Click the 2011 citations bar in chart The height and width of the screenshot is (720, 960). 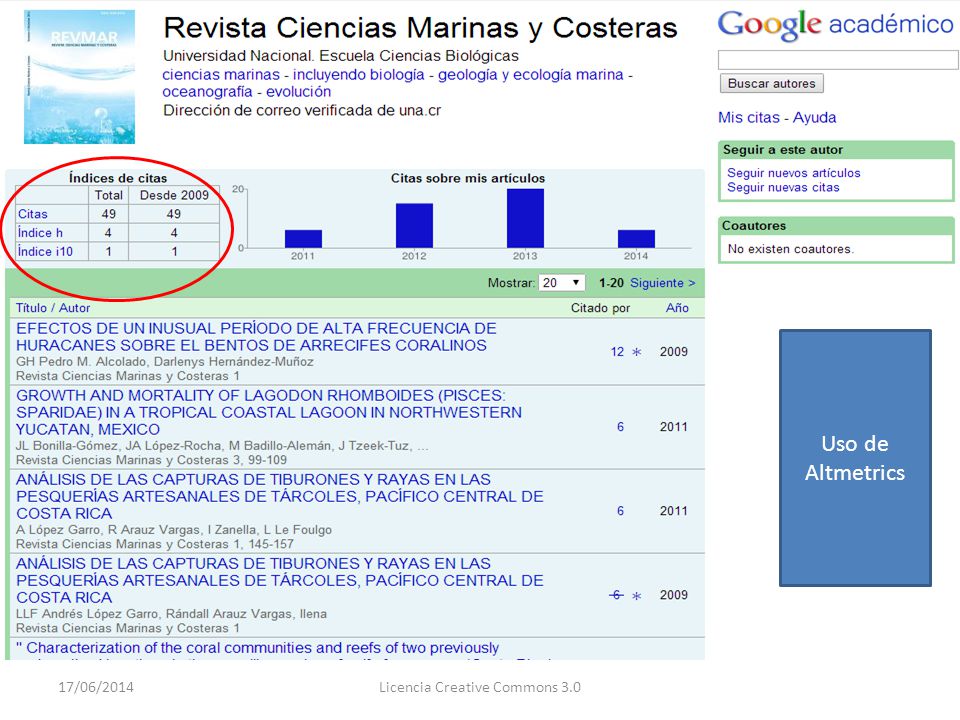click(303, 239)
